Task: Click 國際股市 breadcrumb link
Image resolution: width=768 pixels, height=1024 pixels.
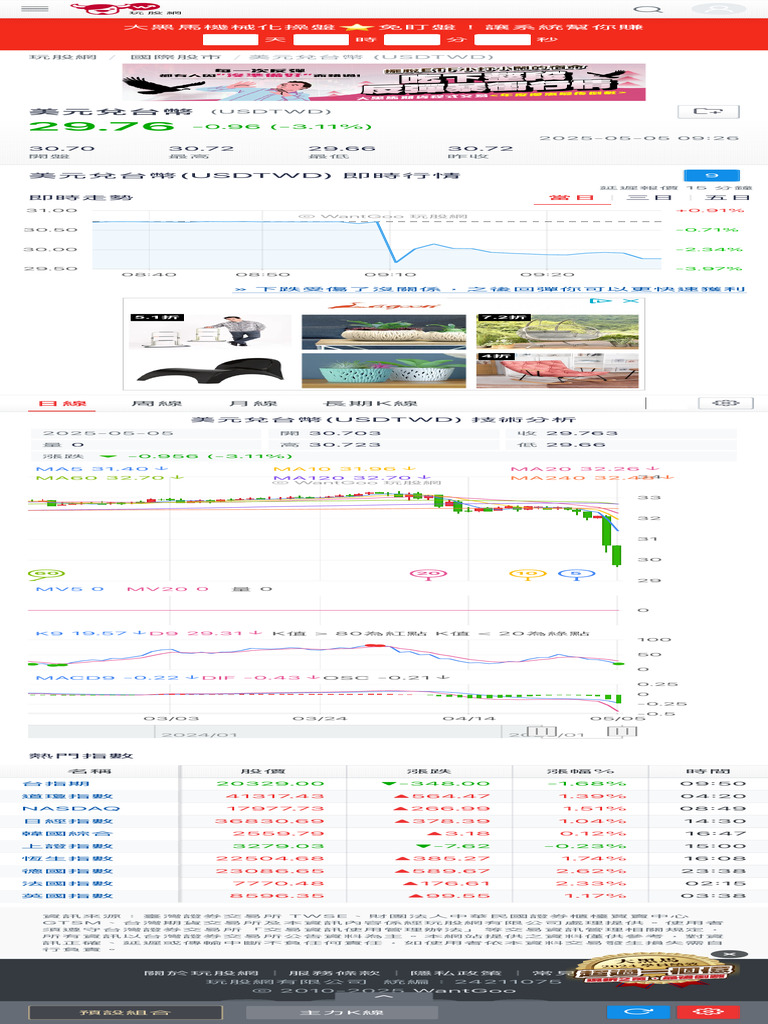Action: tap(175, 57)
